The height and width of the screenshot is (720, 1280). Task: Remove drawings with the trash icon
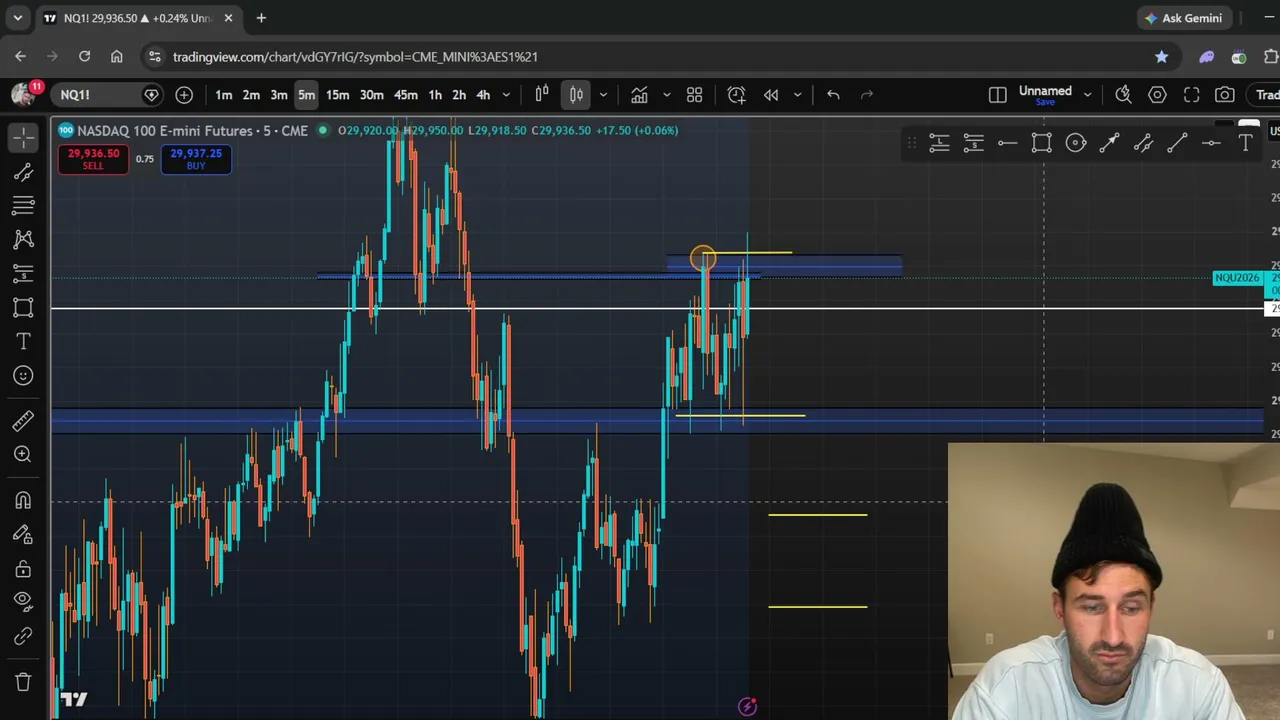[23, 682]
